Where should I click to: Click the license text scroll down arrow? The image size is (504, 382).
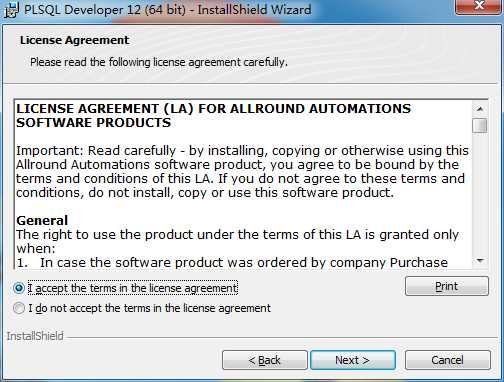point(480,261)
